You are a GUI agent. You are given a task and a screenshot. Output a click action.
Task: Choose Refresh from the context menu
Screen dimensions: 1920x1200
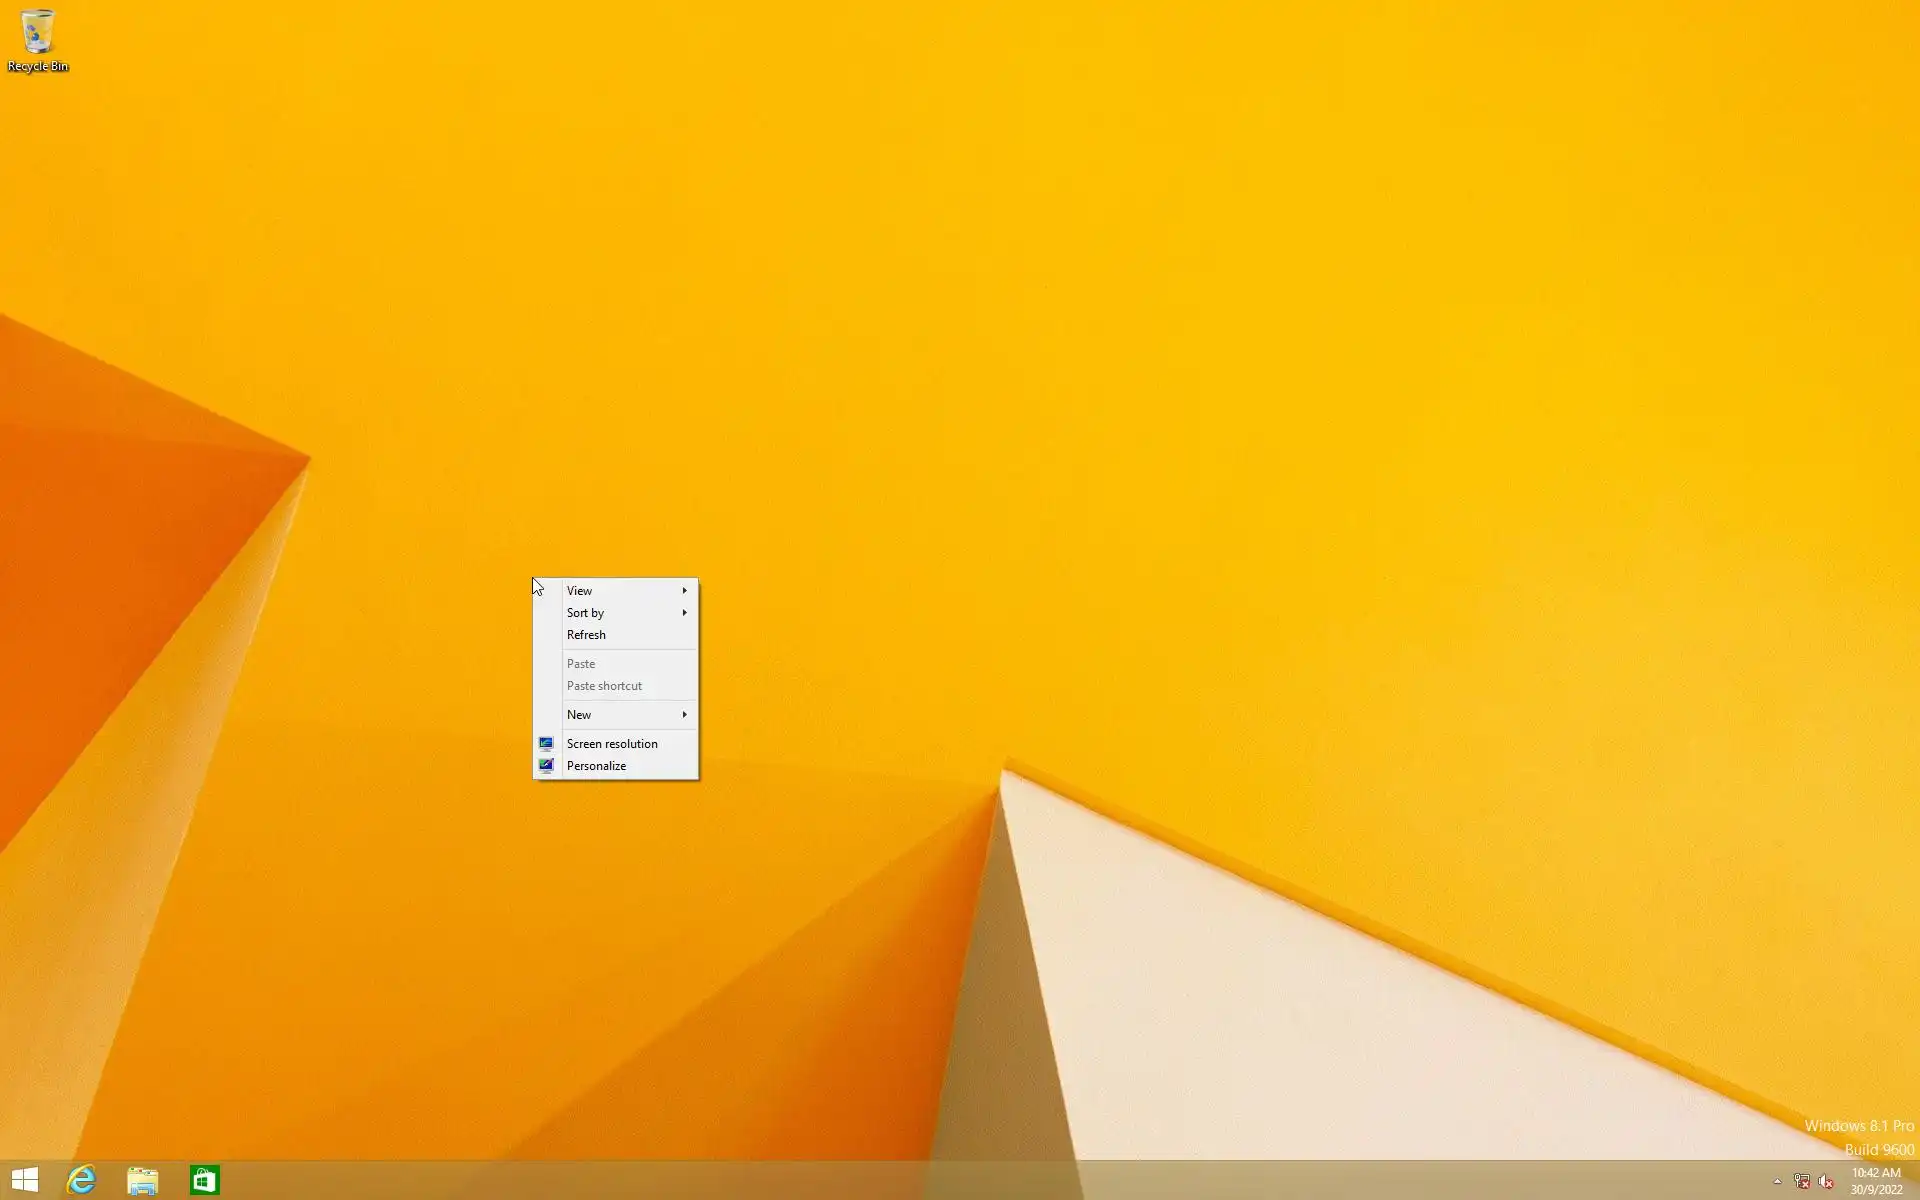pyautogui.click(x=586, y=635)
